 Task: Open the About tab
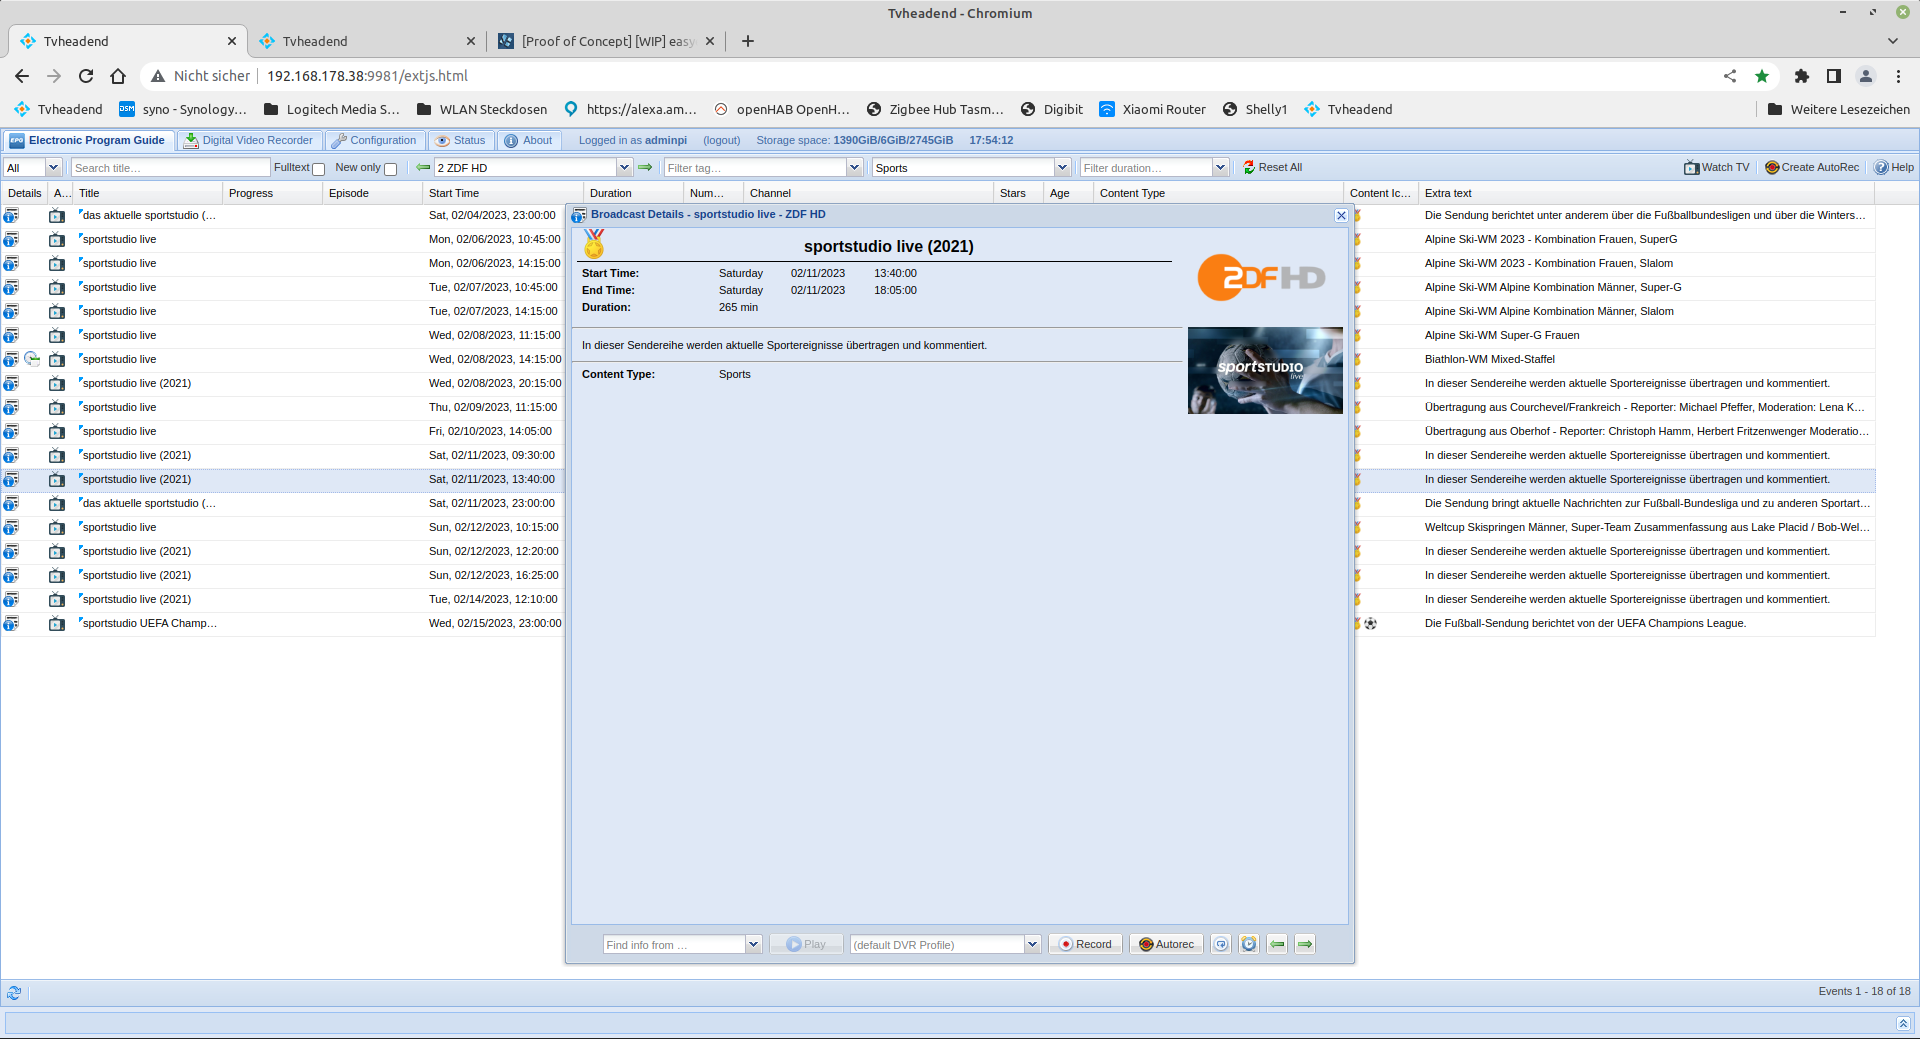coord(529,141)
